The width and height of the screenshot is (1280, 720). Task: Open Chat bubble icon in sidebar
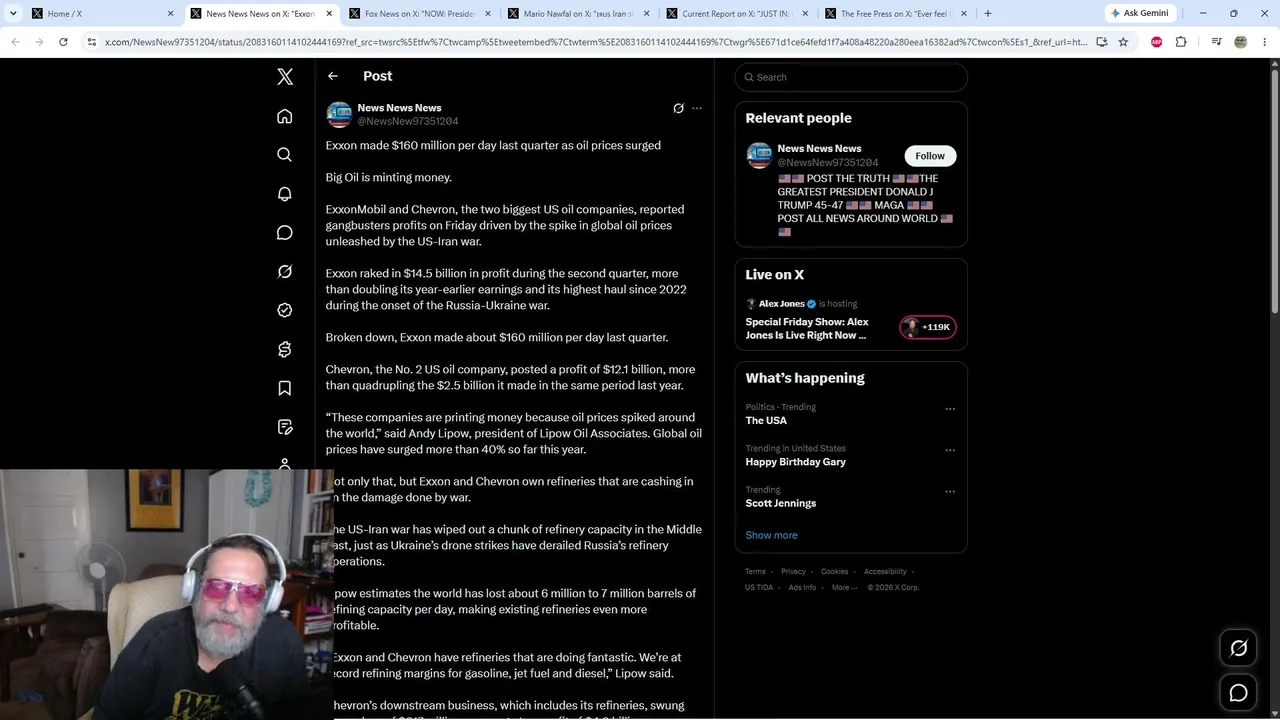(x=285, y=233)
